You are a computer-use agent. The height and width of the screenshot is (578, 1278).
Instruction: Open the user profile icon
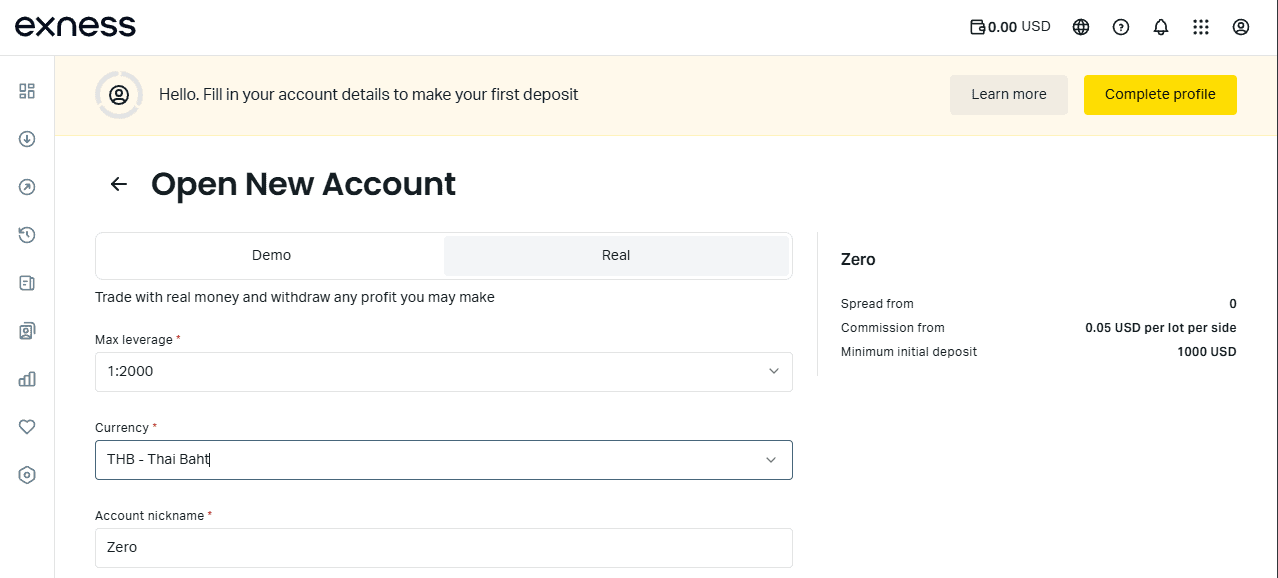[x=1241, y=27]
